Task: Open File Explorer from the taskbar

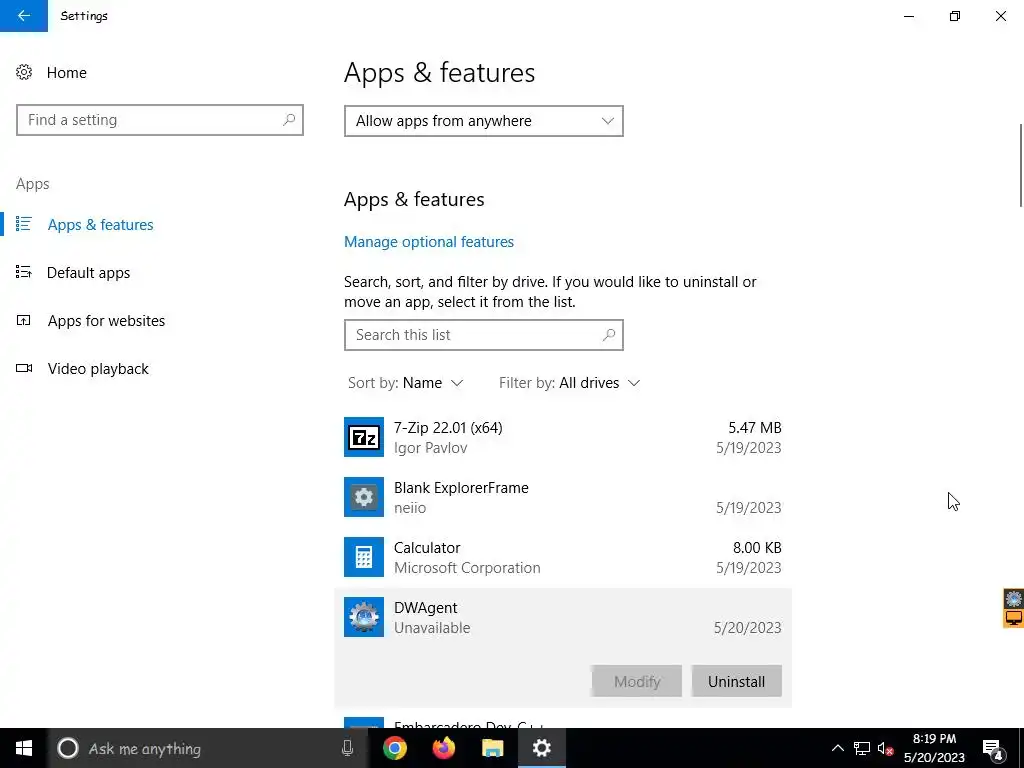Action: coord(493,748)
